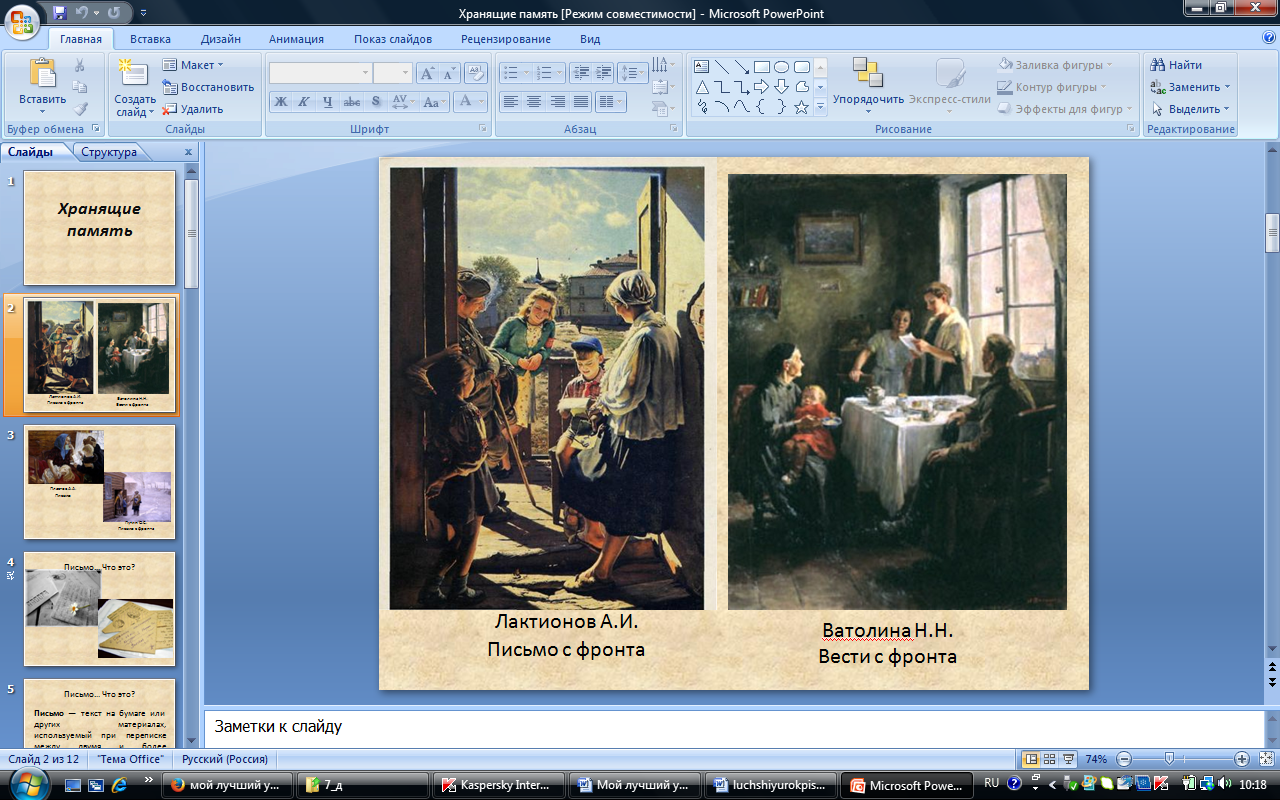Open the font name combo box

(321, 73)
